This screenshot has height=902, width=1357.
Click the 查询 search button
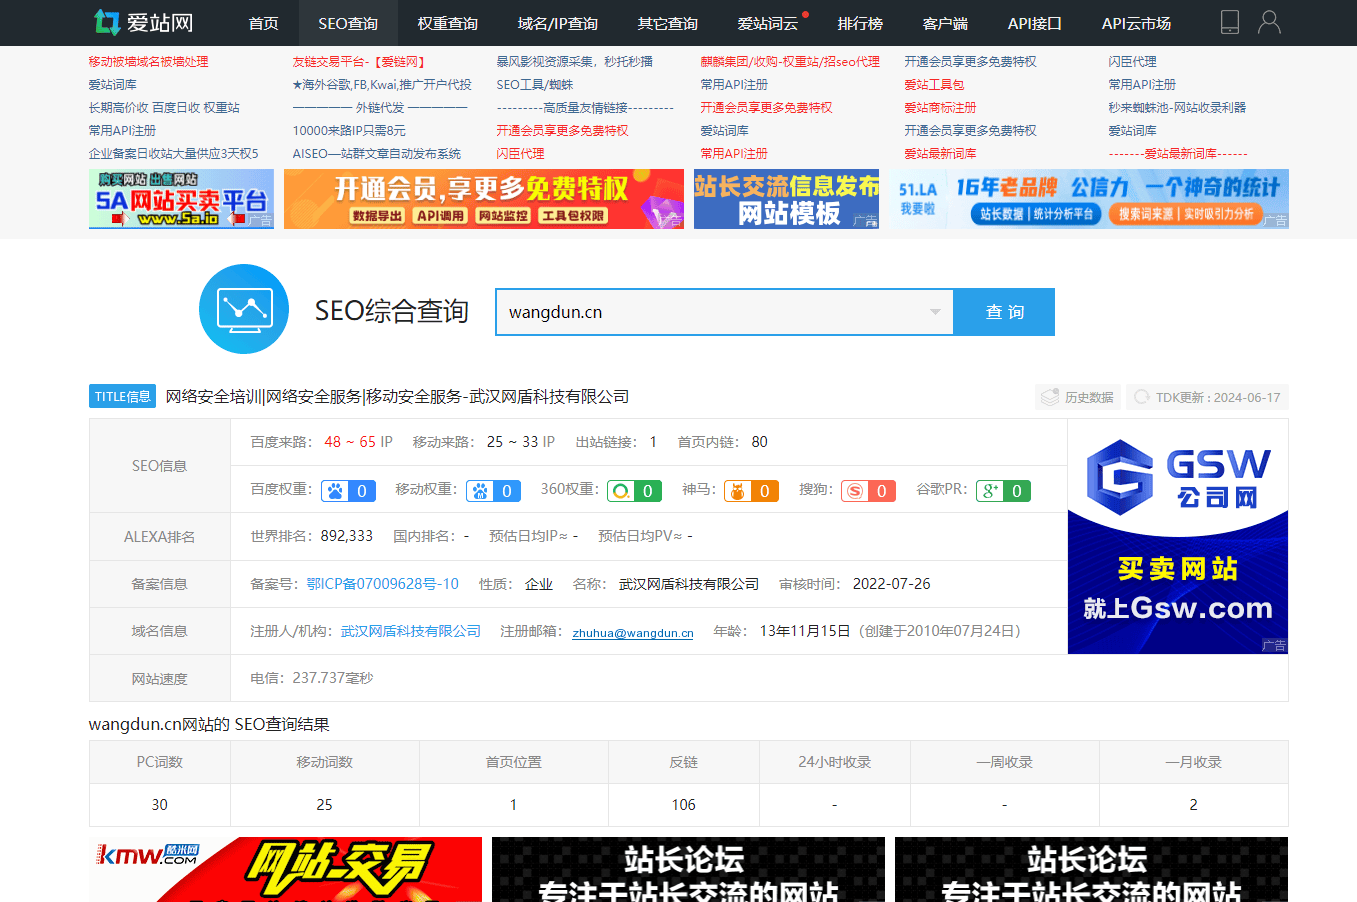1004,312
